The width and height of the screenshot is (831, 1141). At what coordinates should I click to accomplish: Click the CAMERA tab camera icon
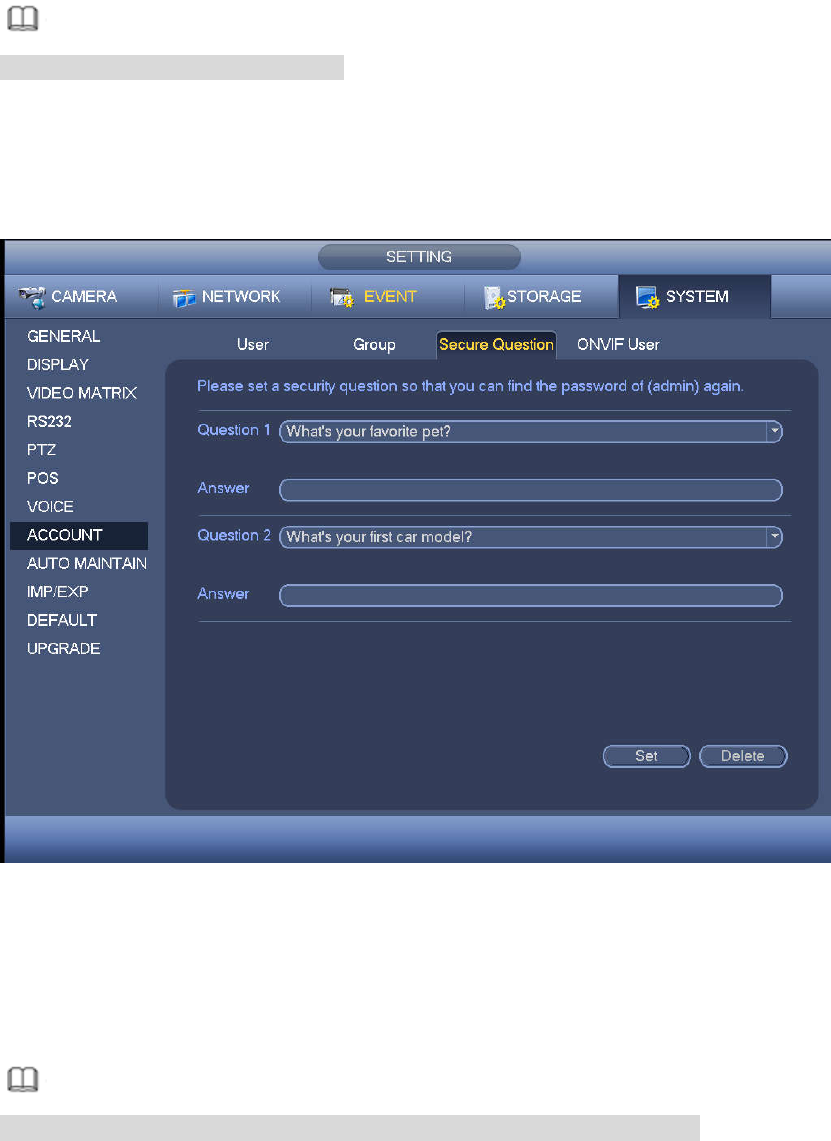(x=32, y=297)
